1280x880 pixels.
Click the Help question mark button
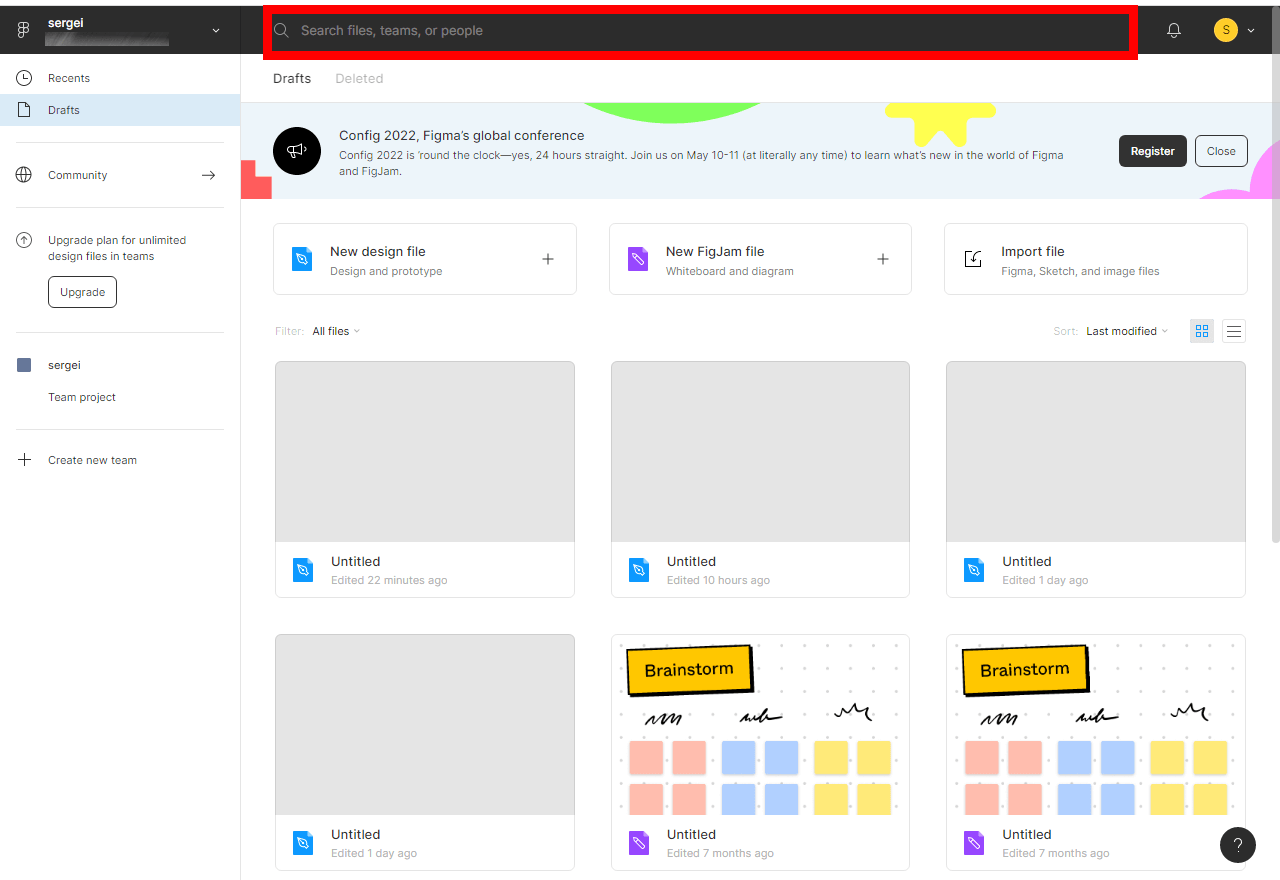point(1238,844)
